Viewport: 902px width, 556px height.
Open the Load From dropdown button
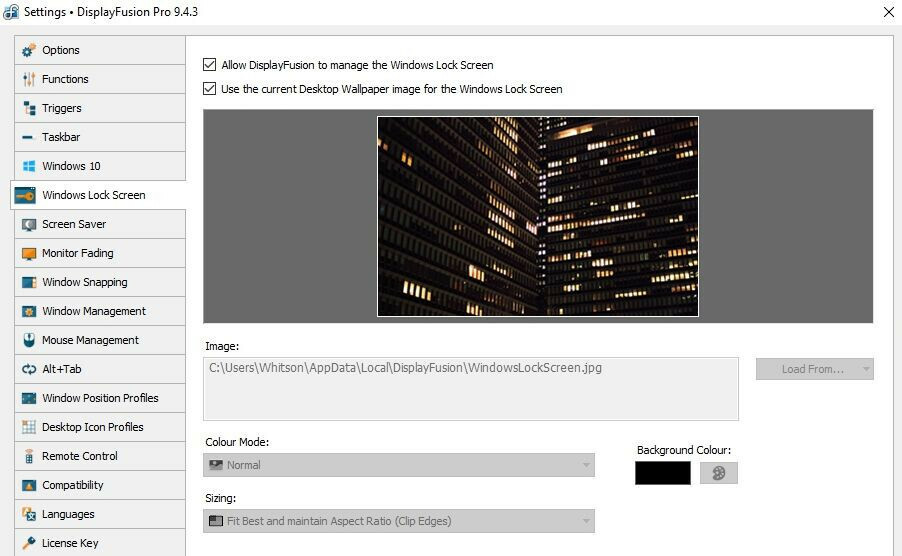click(x=814, y=369)
